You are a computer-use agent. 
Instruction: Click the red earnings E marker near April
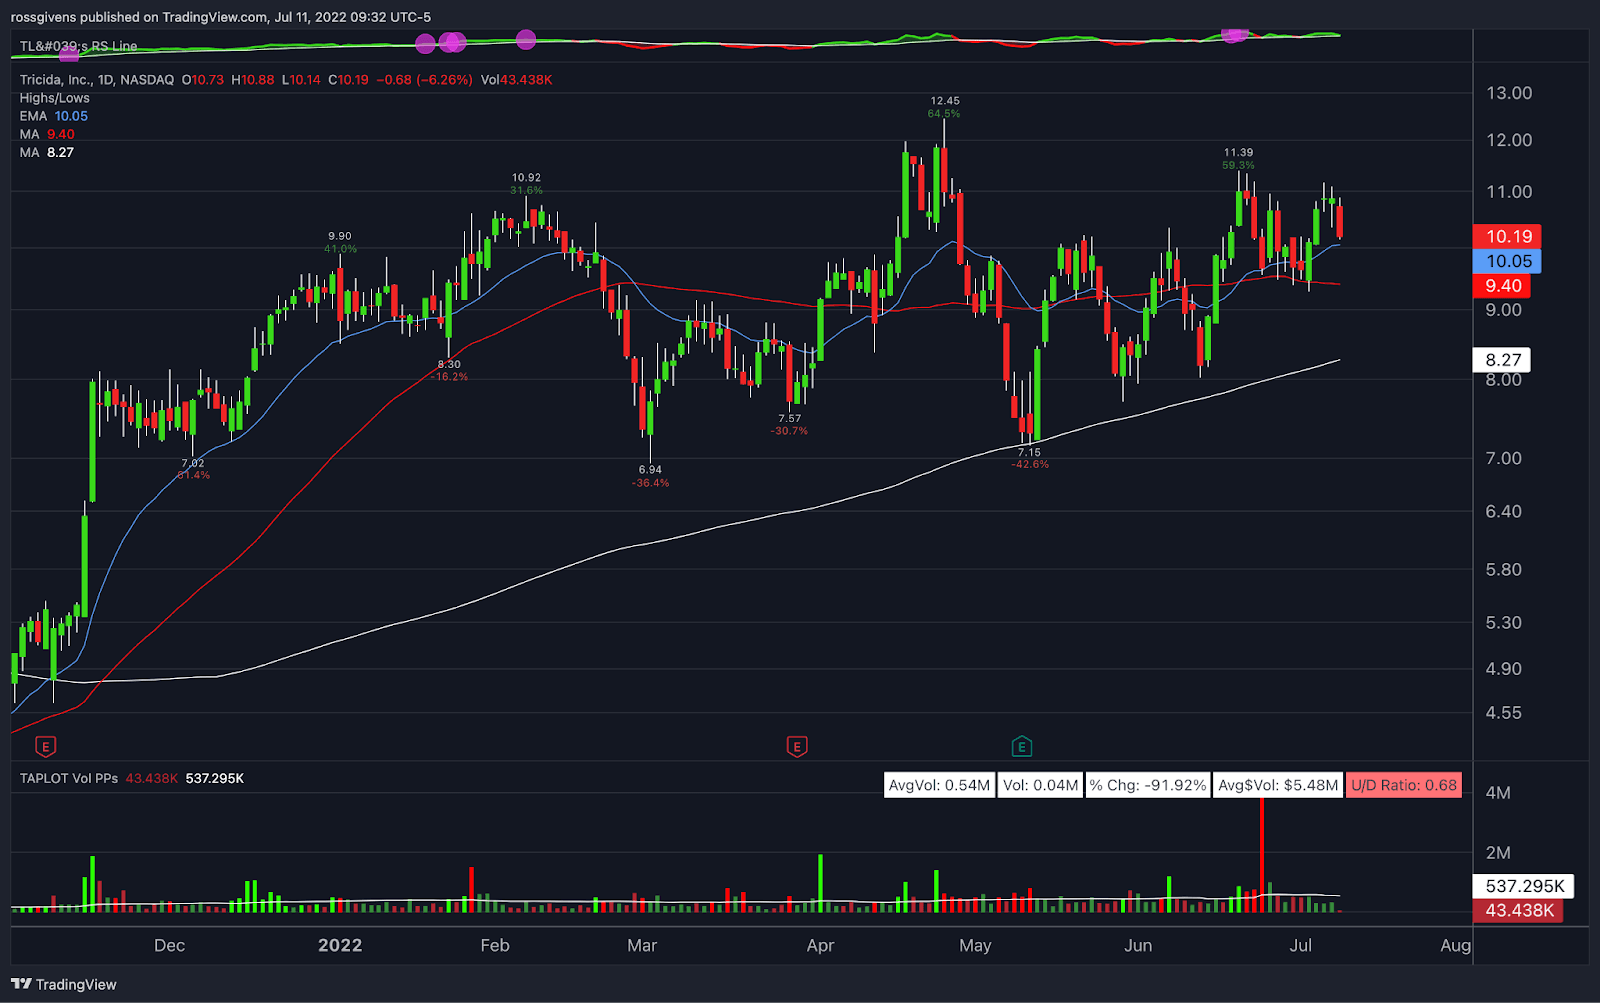(x=797, y=746)
